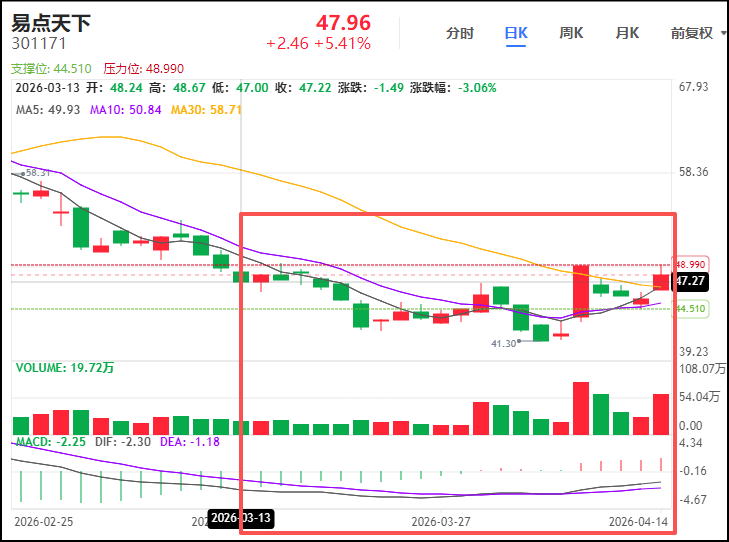Viewport: 729px width, 542px height.
Task: Click the black 47.27 current price tag
Action: coord(692,281)
